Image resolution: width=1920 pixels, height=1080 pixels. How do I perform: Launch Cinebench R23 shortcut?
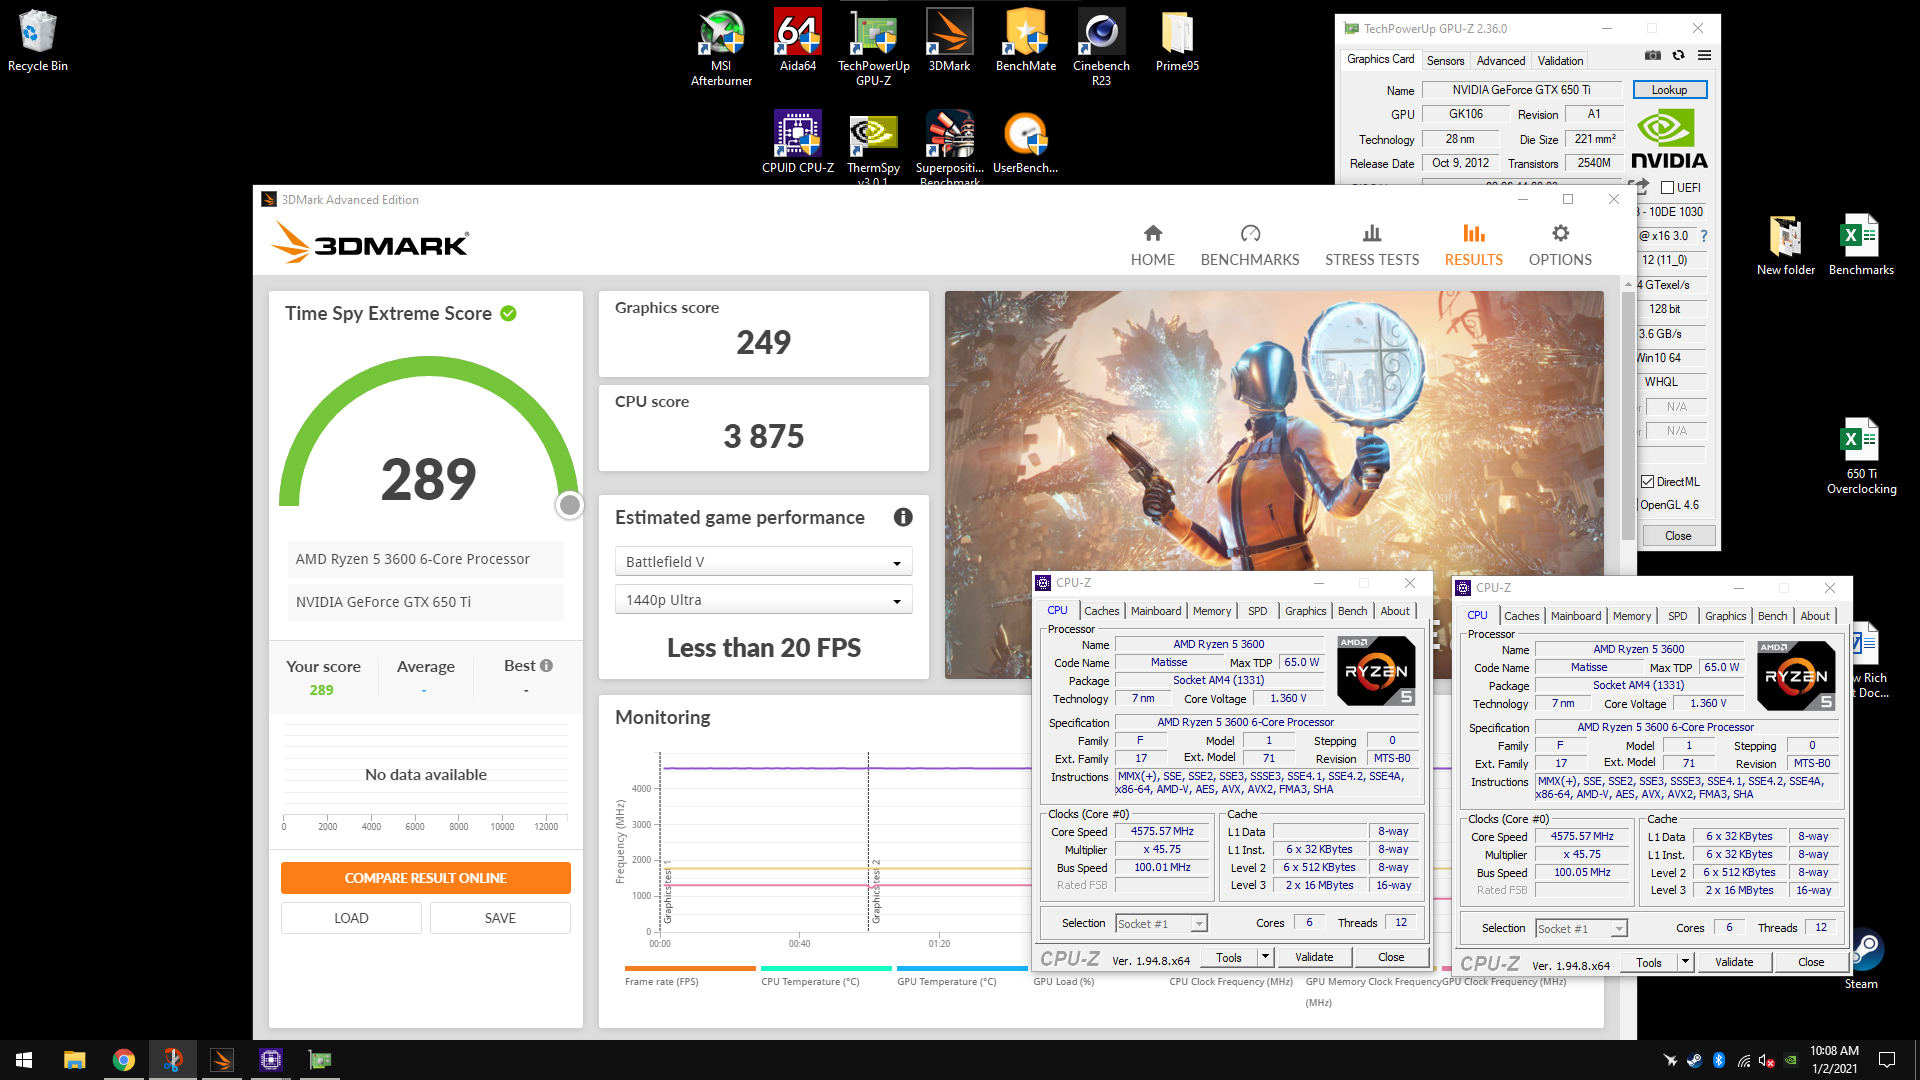1101,47
